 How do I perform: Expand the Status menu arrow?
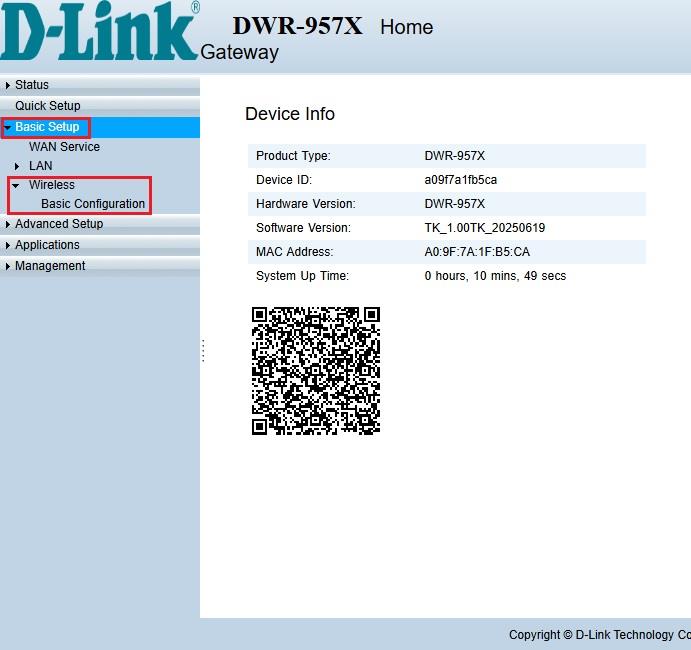pyautogui.click(x=7, y=85)
